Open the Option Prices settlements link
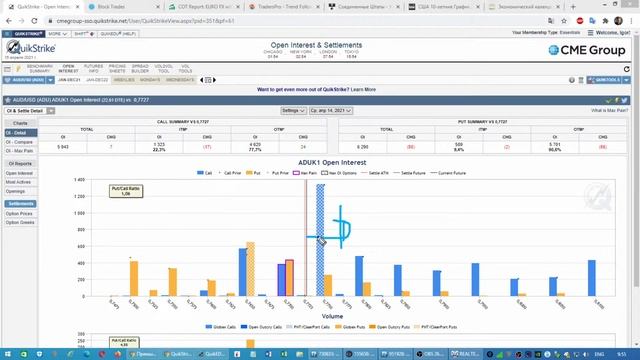This screenshot has width=640, height=360. tap(19, 213)
